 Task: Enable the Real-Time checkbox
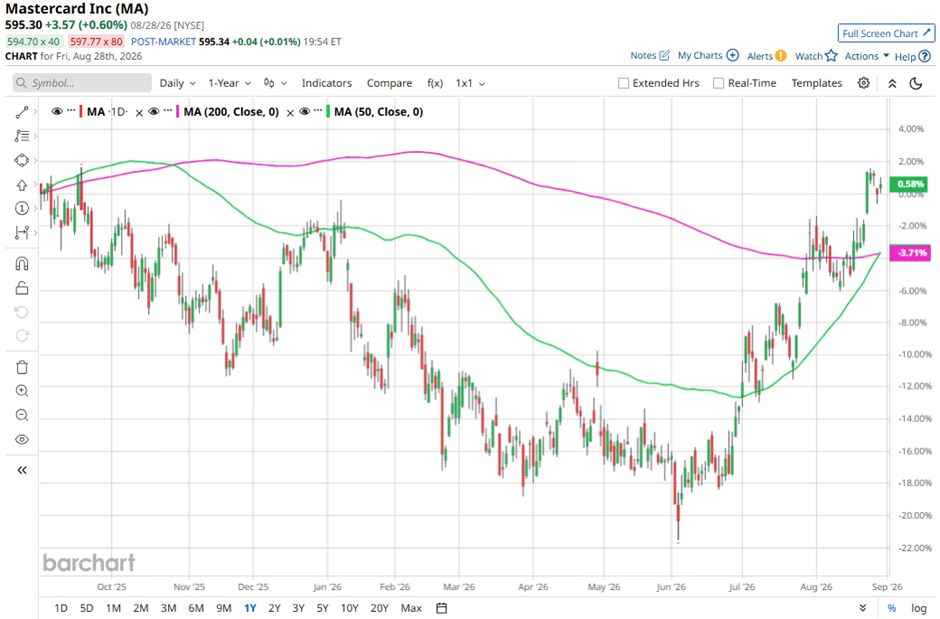tap(718, 83)
